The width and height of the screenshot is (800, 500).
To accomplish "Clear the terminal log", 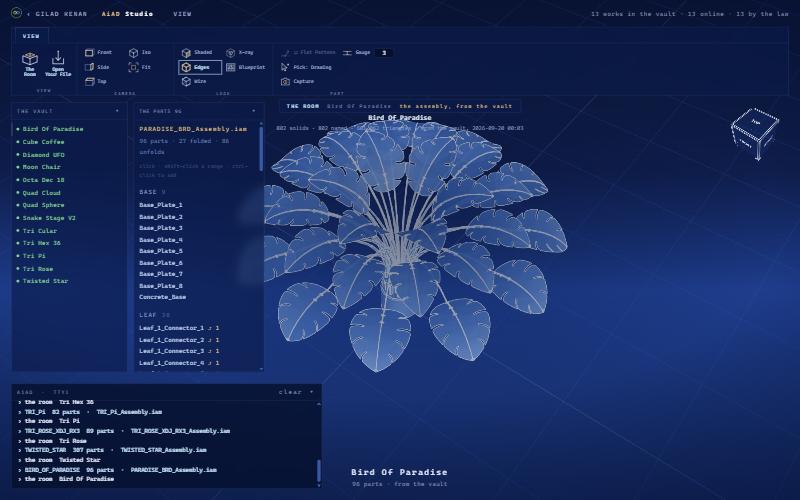I will (x=290, y=392).
